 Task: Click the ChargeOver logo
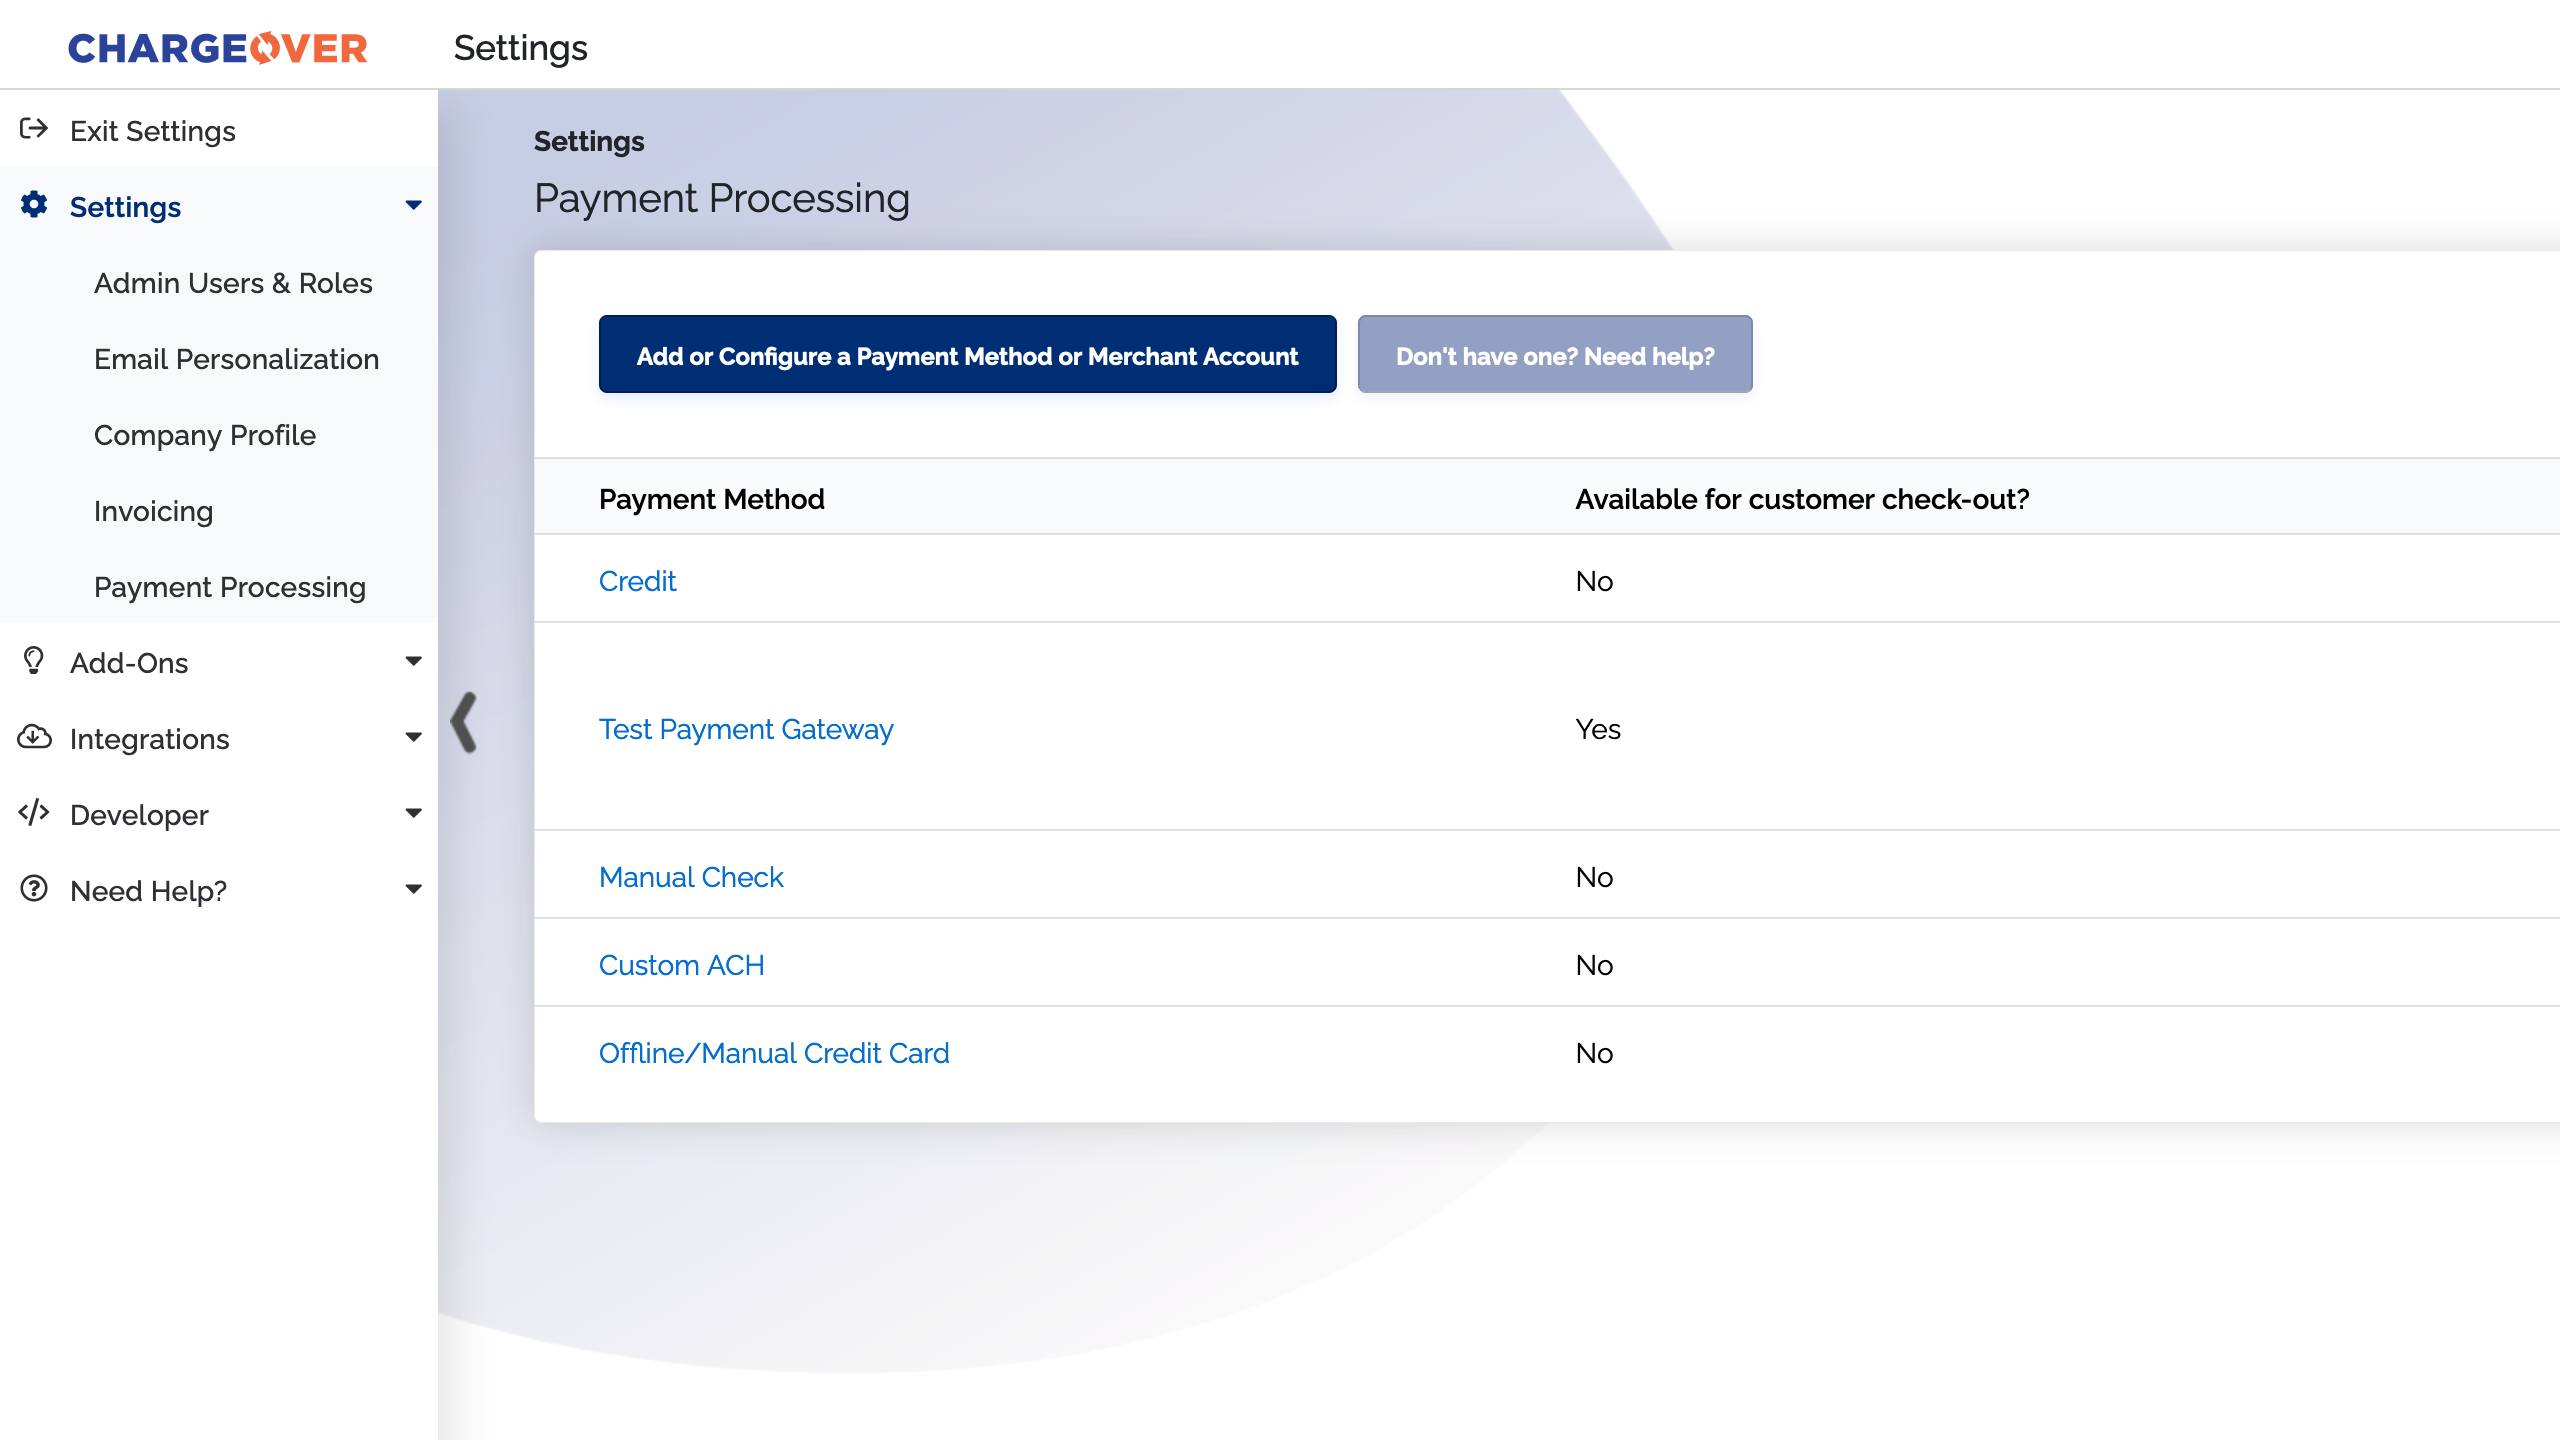[x=216, y=47]
